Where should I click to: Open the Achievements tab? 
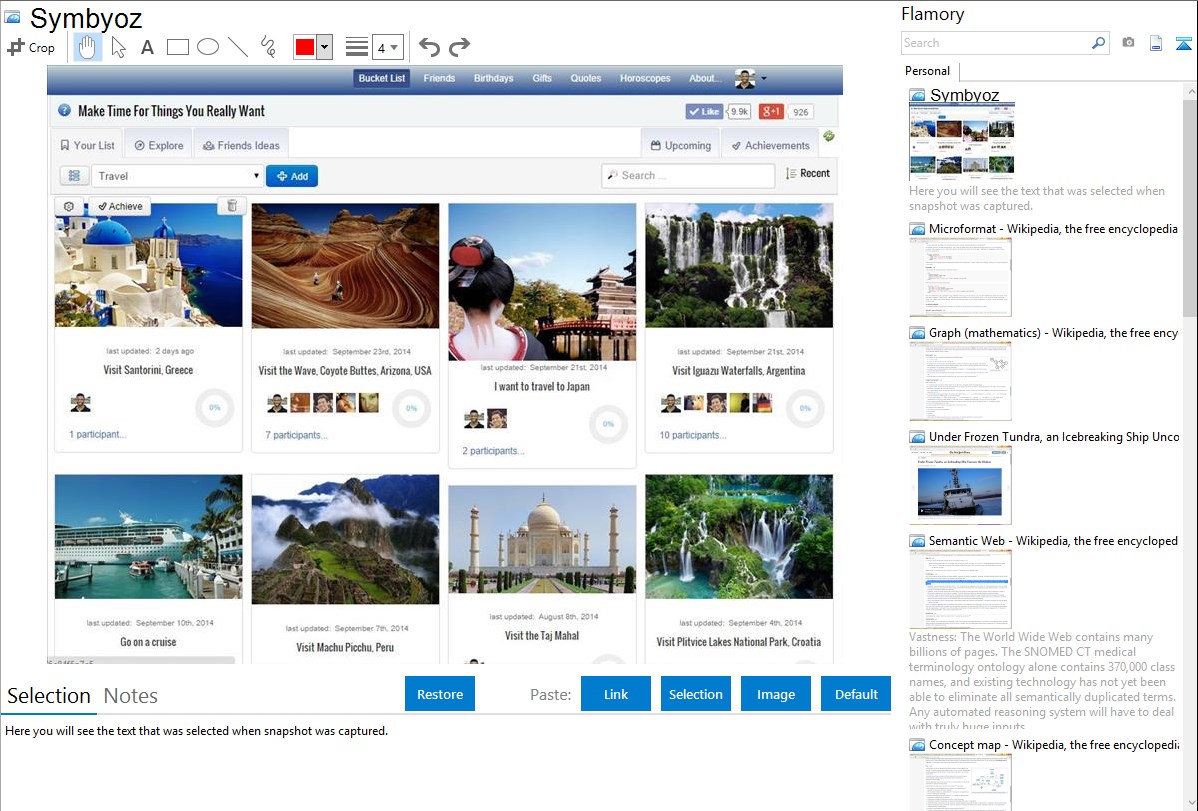(x=770, y=145)
